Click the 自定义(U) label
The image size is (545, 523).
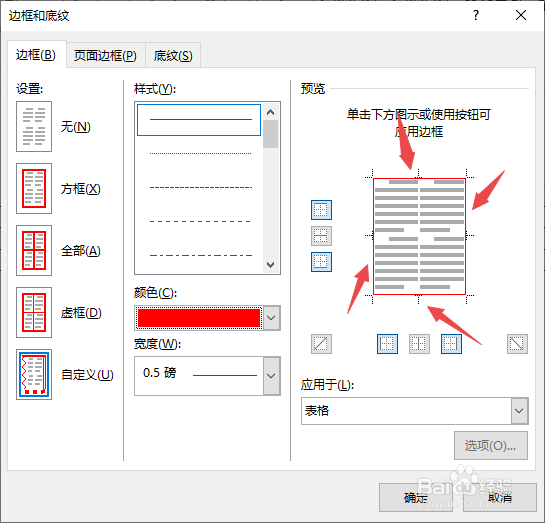[x=87, y=375]
